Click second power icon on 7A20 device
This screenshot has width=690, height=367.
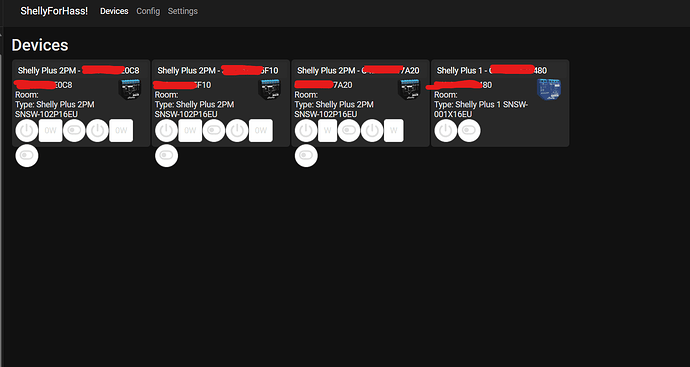coord(372,131)
